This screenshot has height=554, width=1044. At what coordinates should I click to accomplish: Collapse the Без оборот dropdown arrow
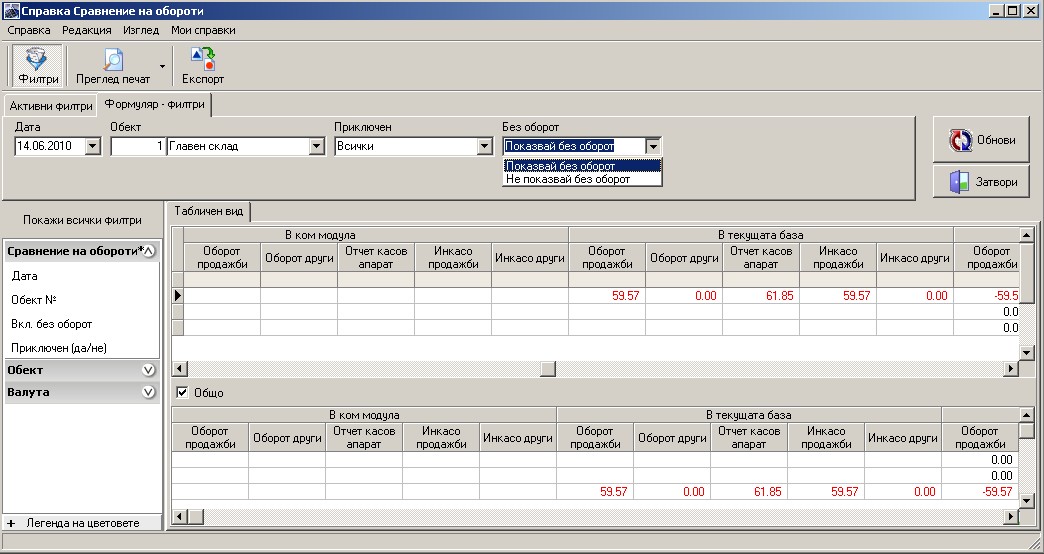point(653,146)
